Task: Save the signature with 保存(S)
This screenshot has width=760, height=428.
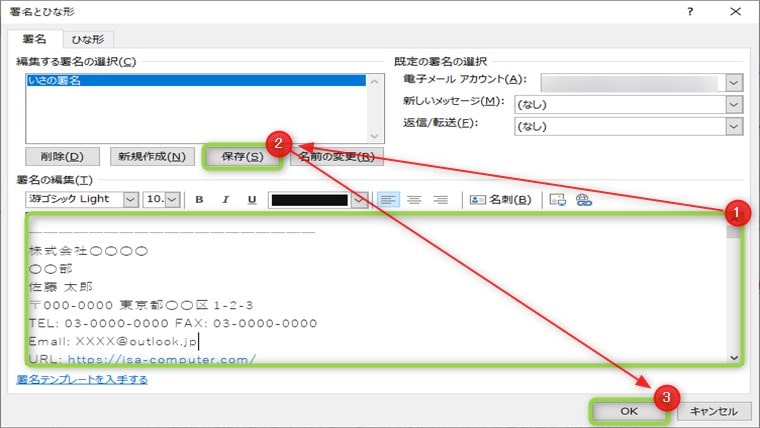Action: [242, 157]
